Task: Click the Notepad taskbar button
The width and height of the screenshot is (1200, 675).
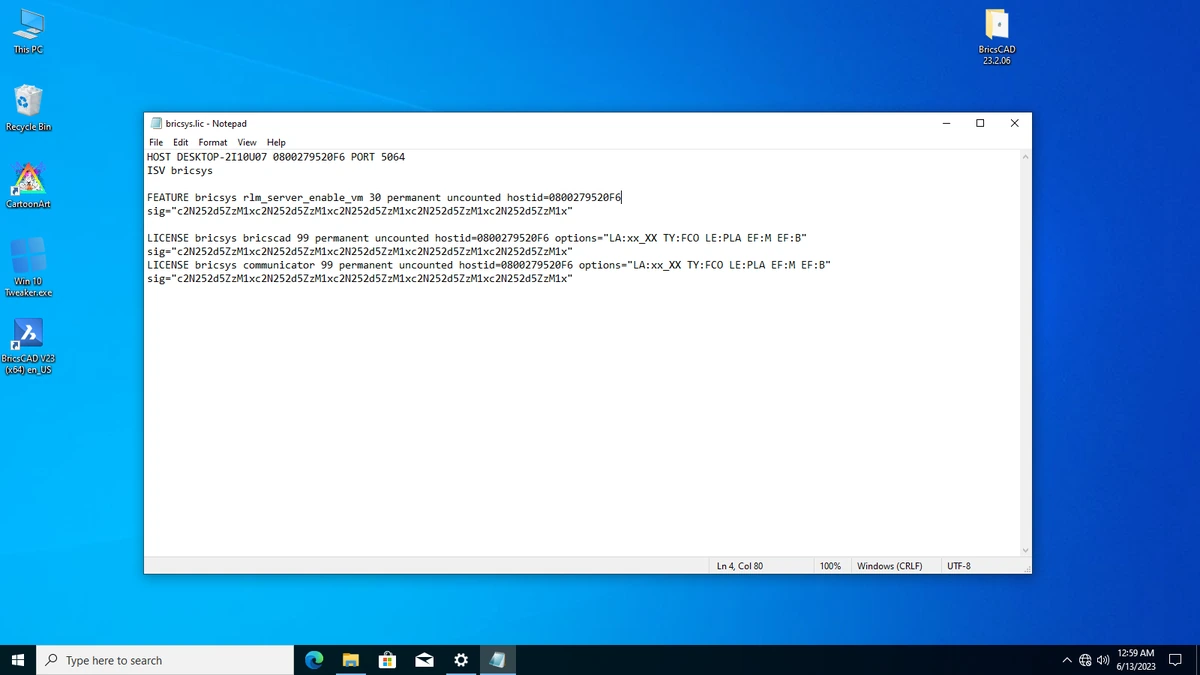Action: (497, 660)
